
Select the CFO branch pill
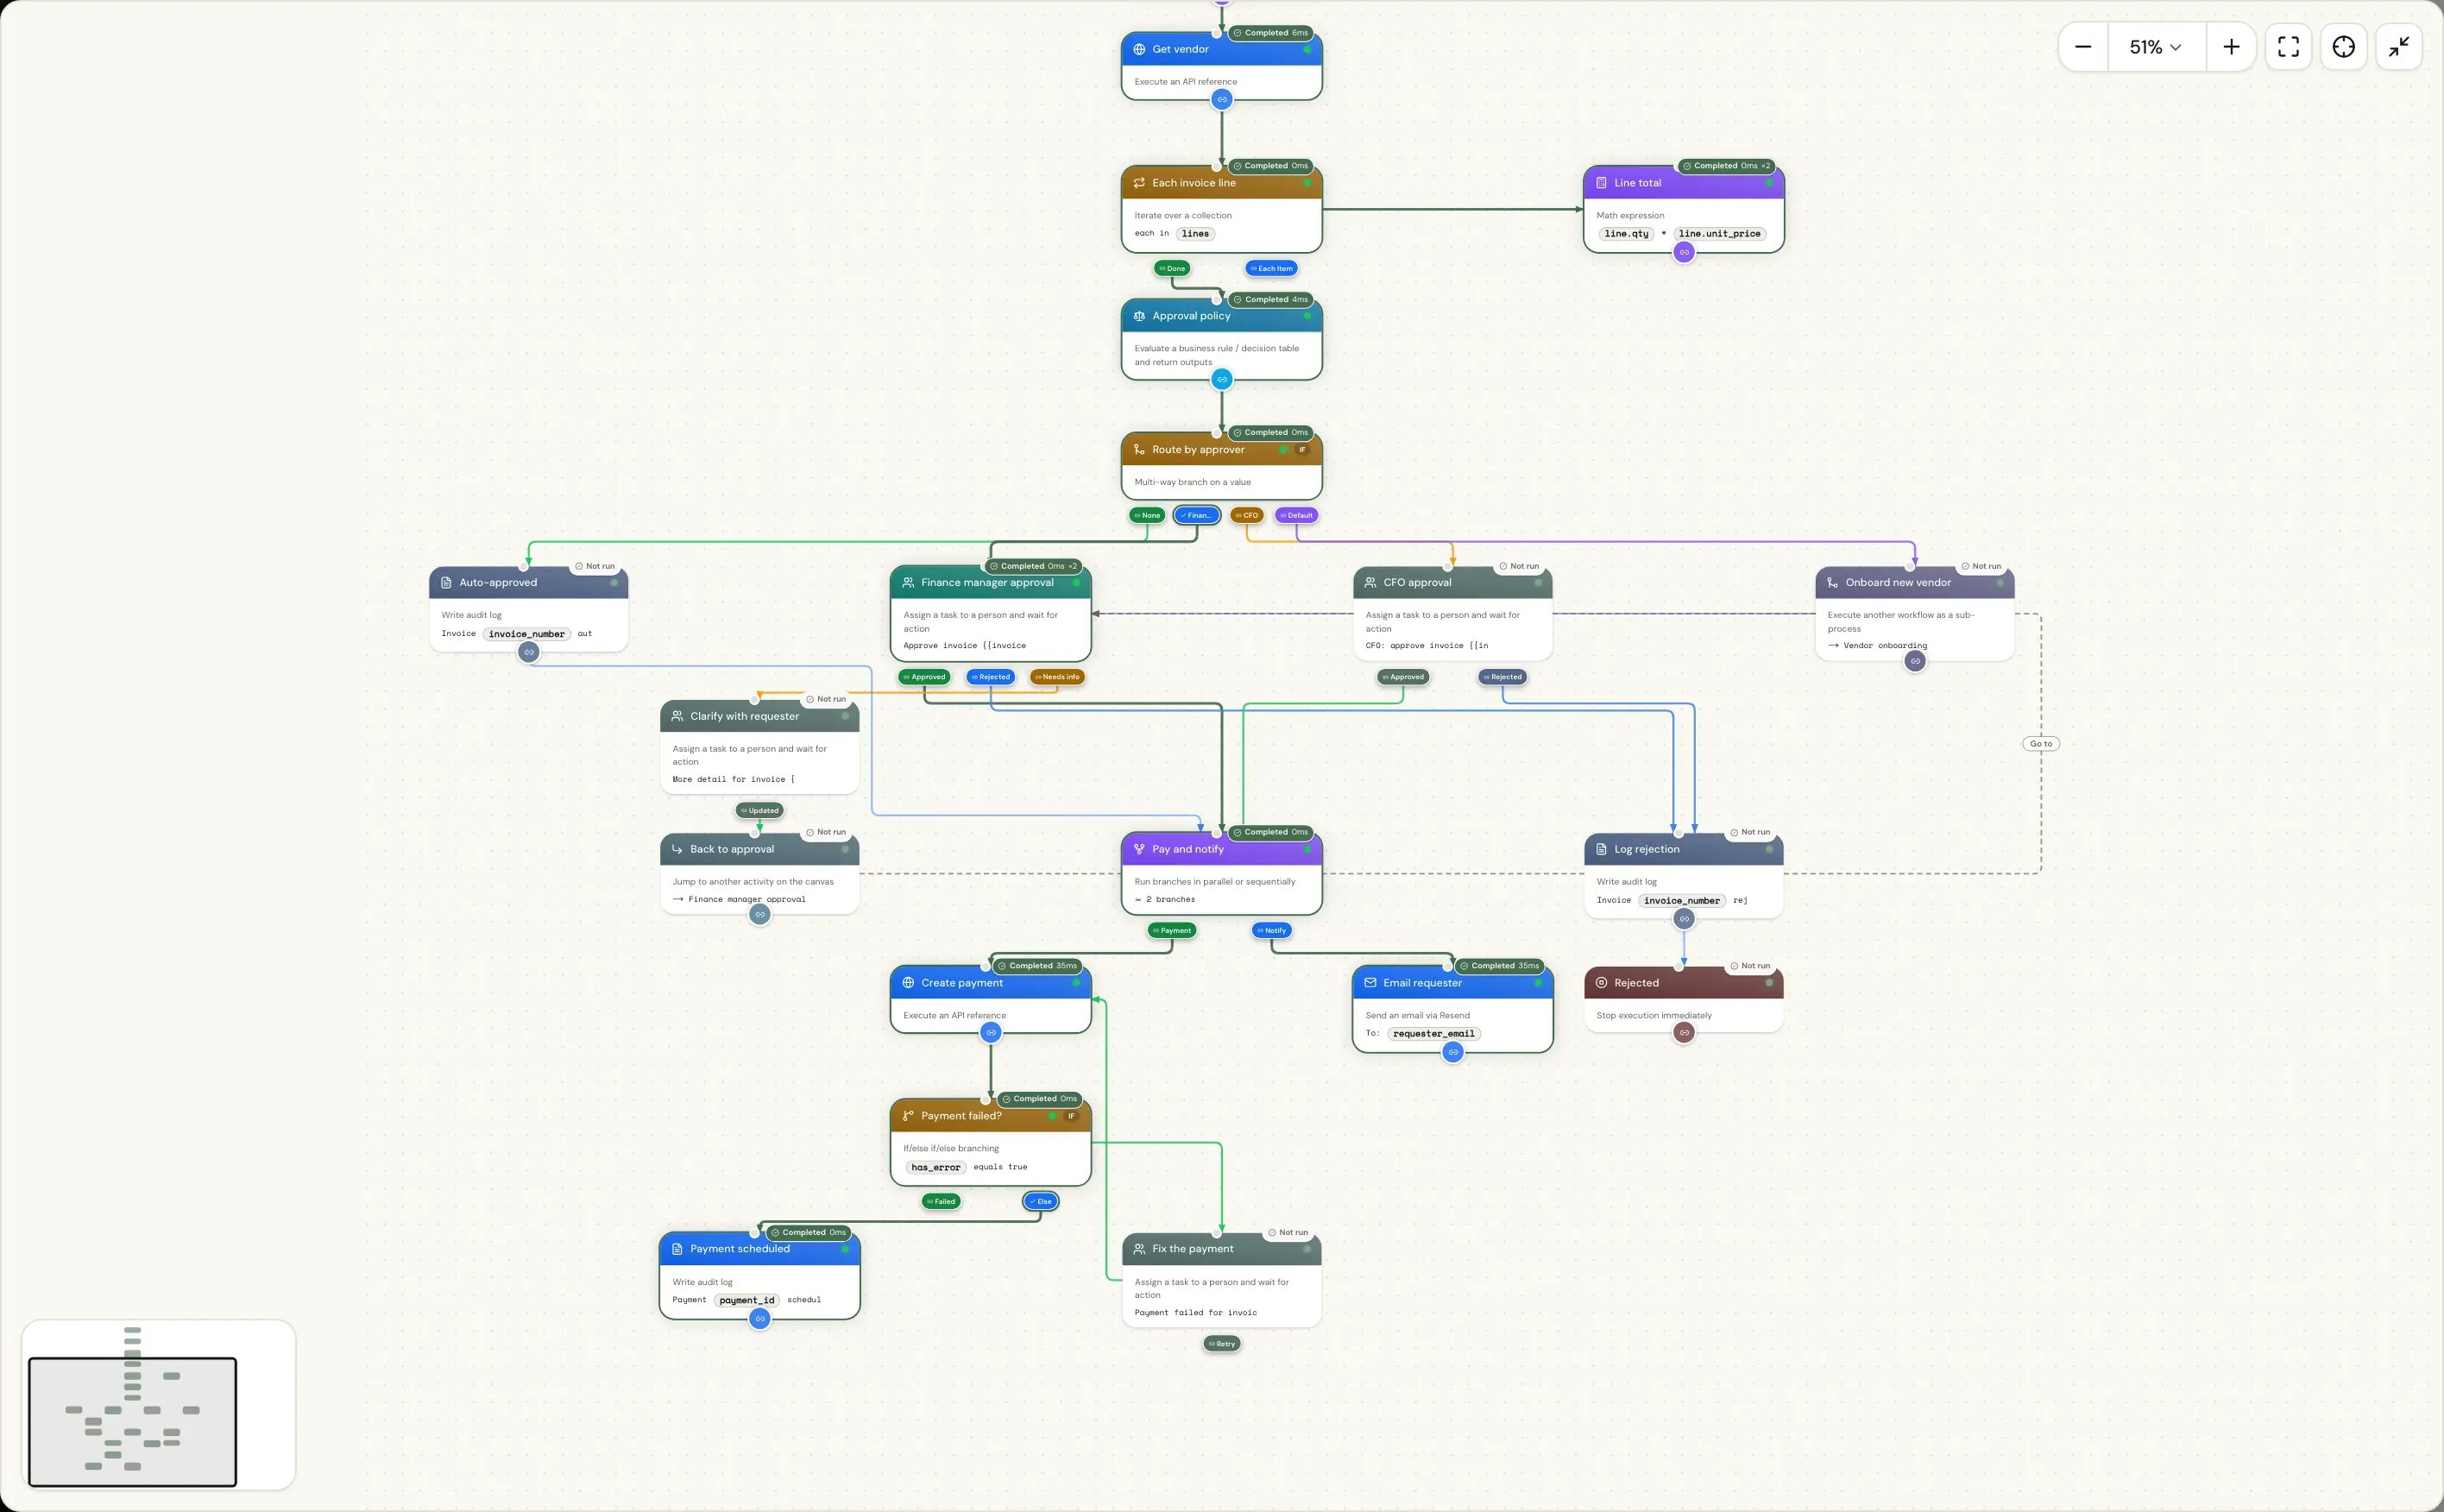[x=1246, y=516]
